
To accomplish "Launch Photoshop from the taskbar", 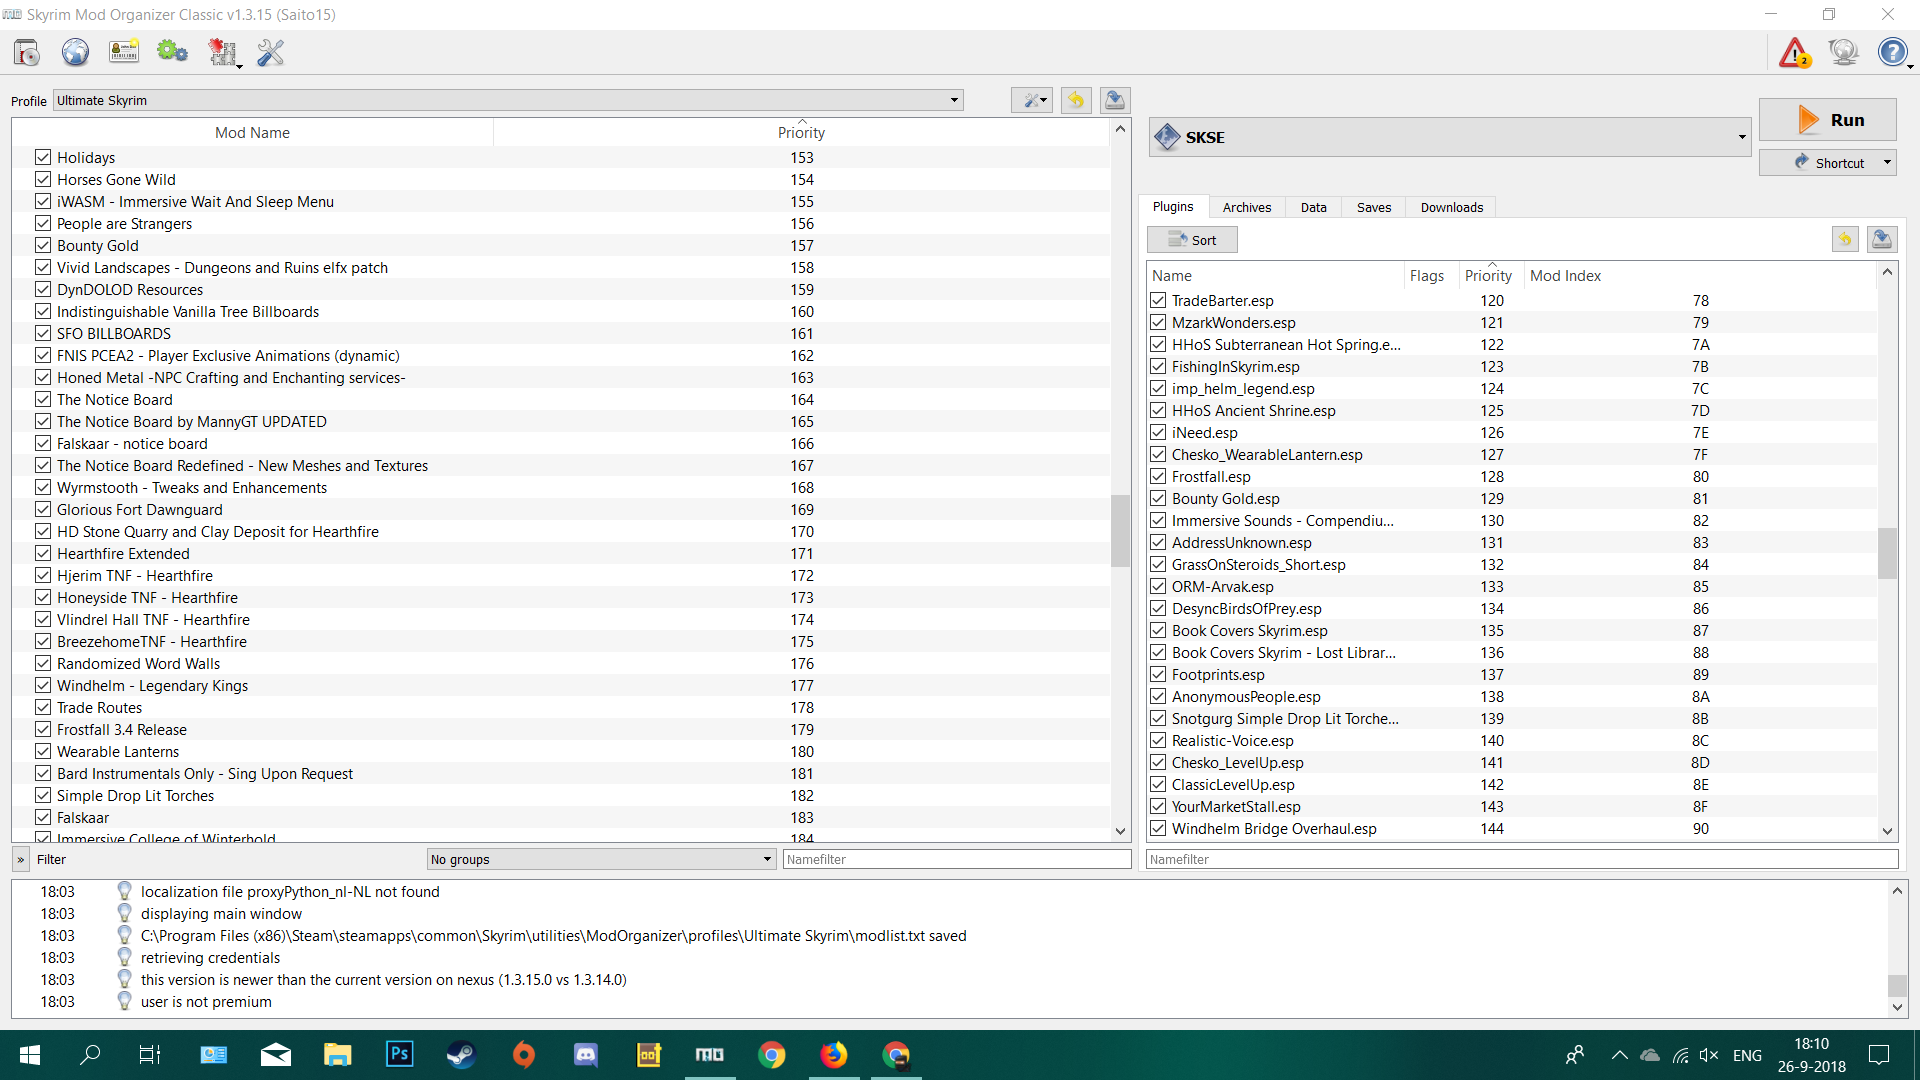I will tap(399, 1055).
